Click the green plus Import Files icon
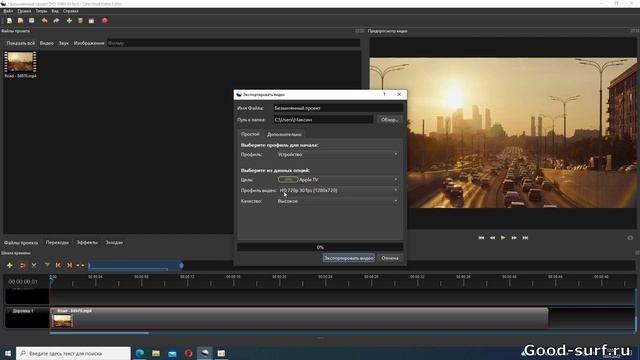Screen dimensions: 640x360 click(69, 20)
